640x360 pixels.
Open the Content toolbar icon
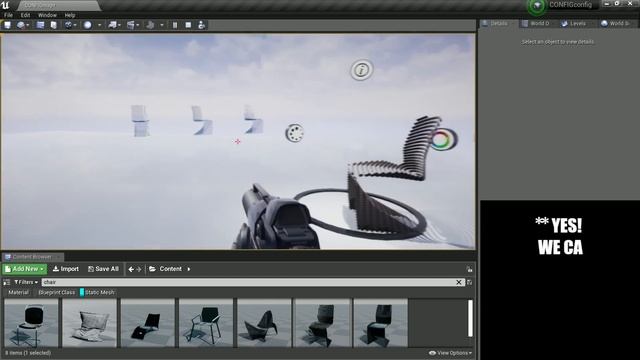[x=40, y=25]
